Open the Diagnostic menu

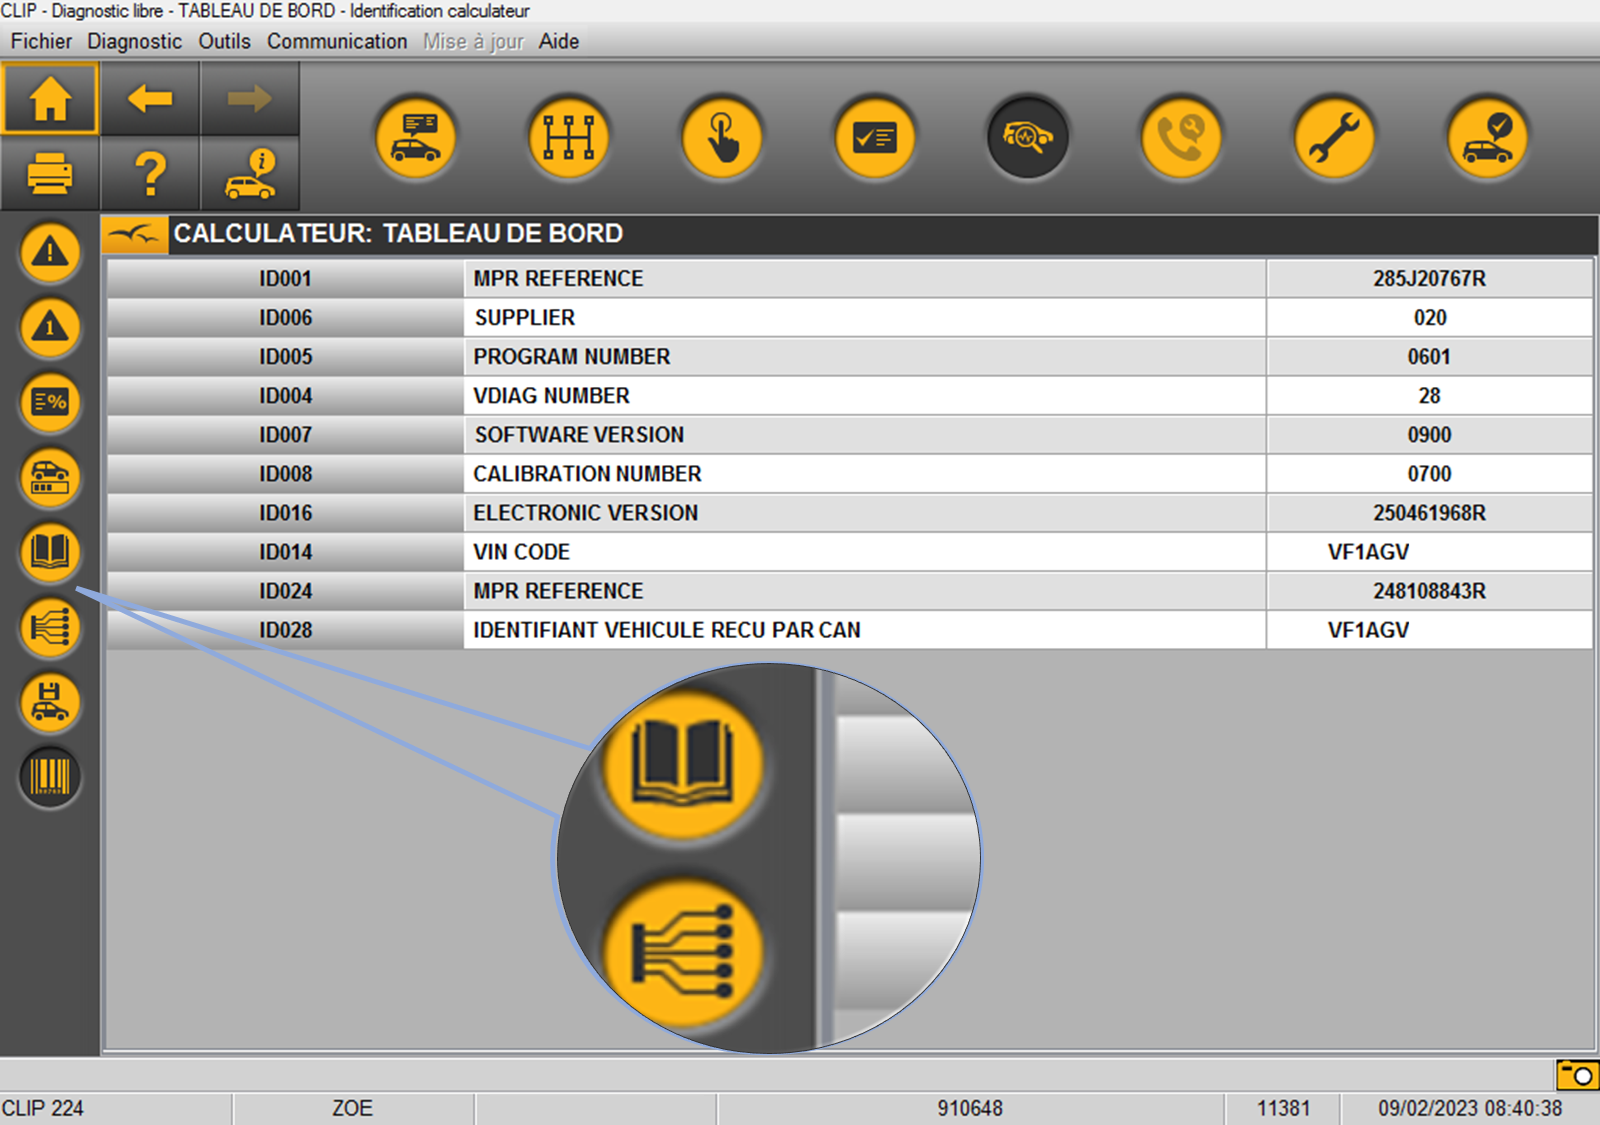(134, 41)
